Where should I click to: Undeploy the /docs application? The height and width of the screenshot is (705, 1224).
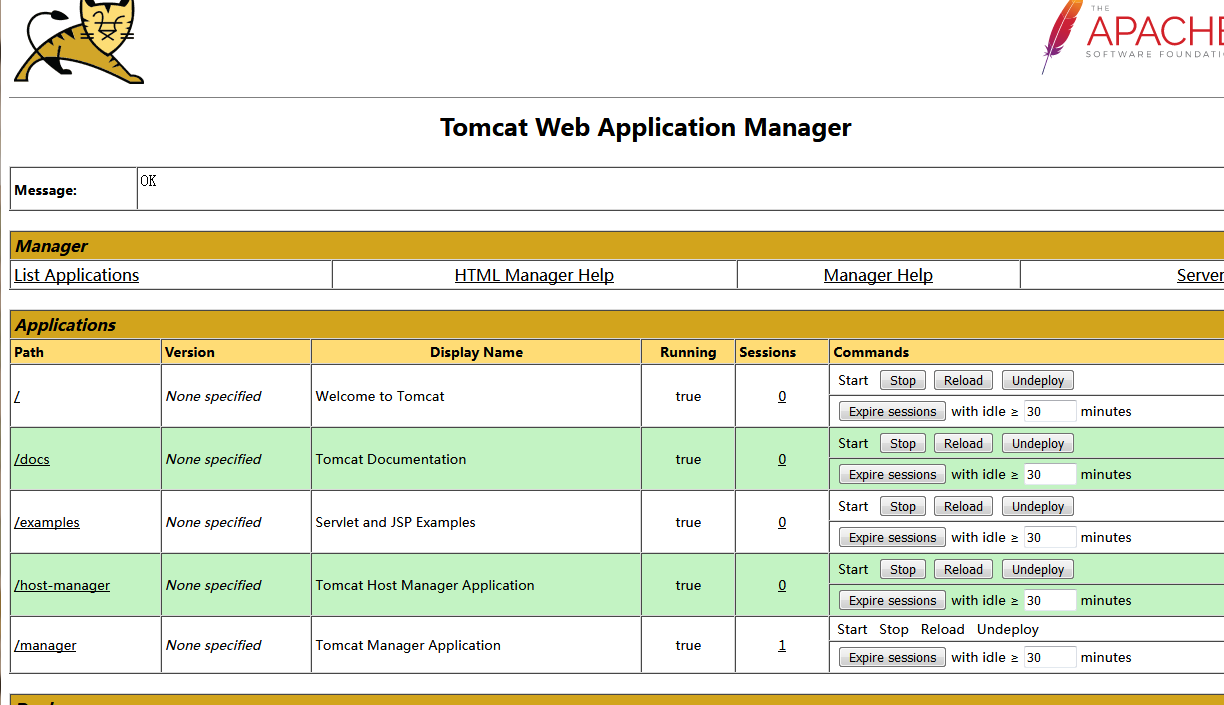pyautogui.click(x=1038, y=443)
